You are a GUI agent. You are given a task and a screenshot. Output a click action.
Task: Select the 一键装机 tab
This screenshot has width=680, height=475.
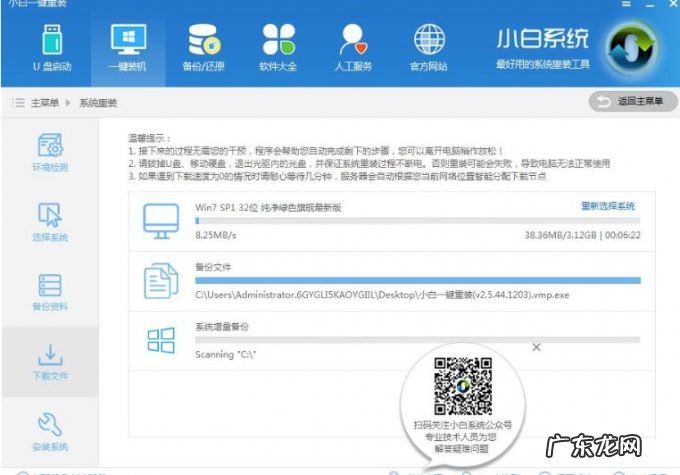[x=128, y=47]
